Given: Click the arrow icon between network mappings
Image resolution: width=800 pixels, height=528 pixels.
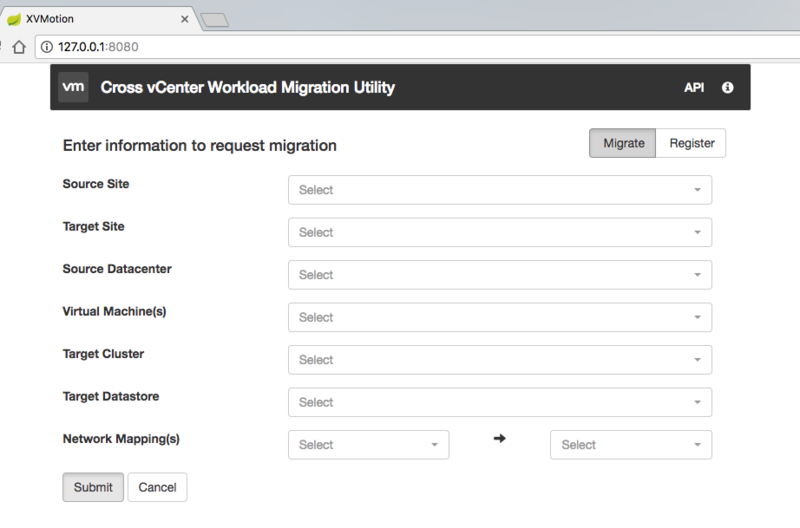Looking at the screenshot, I should (499, 438).
